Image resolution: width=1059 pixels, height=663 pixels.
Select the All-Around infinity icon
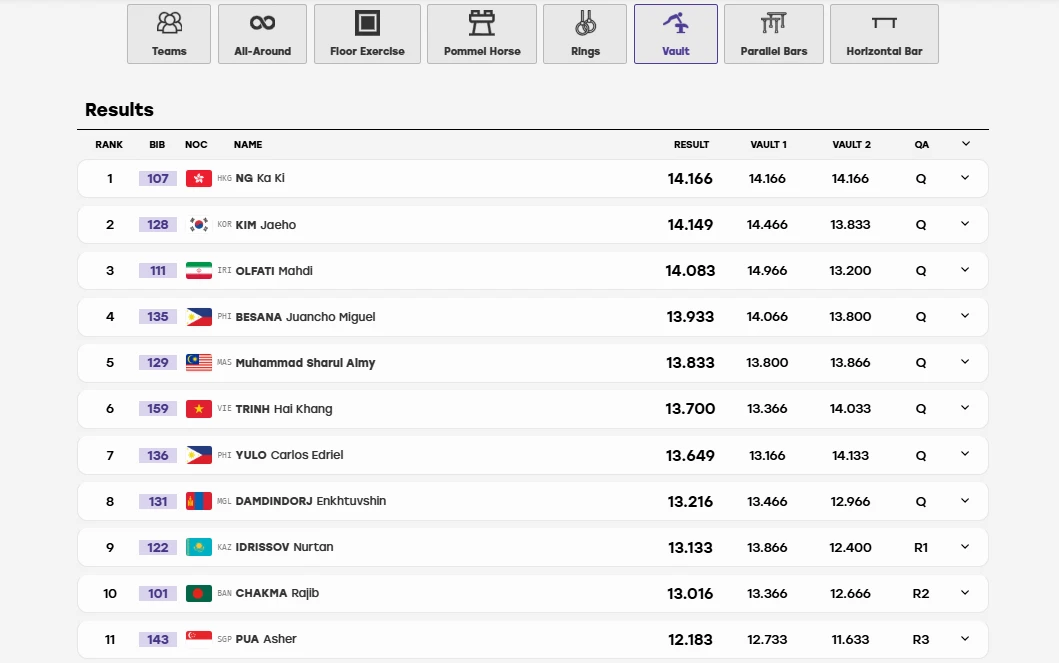point(262,23)
